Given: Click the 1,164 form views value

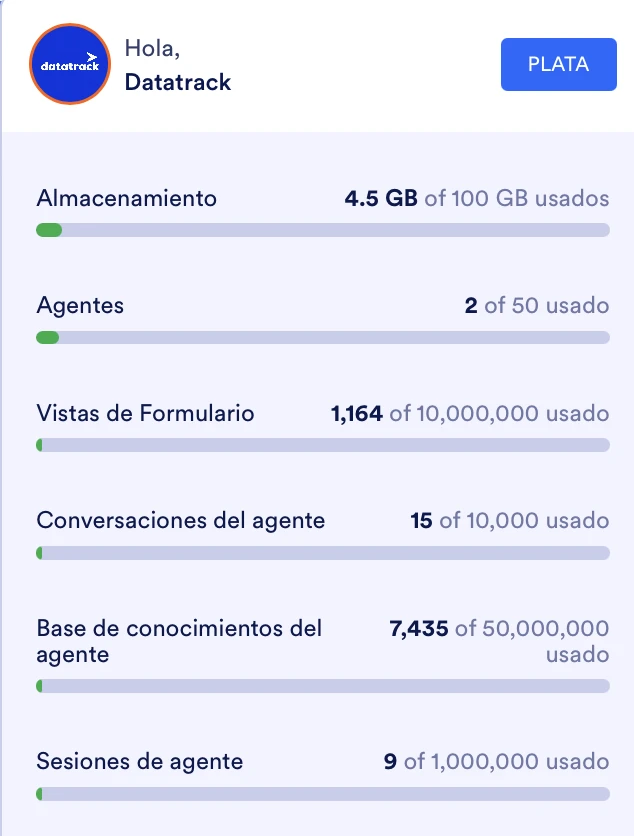Looking at the screenshot, I should point(354,413).
